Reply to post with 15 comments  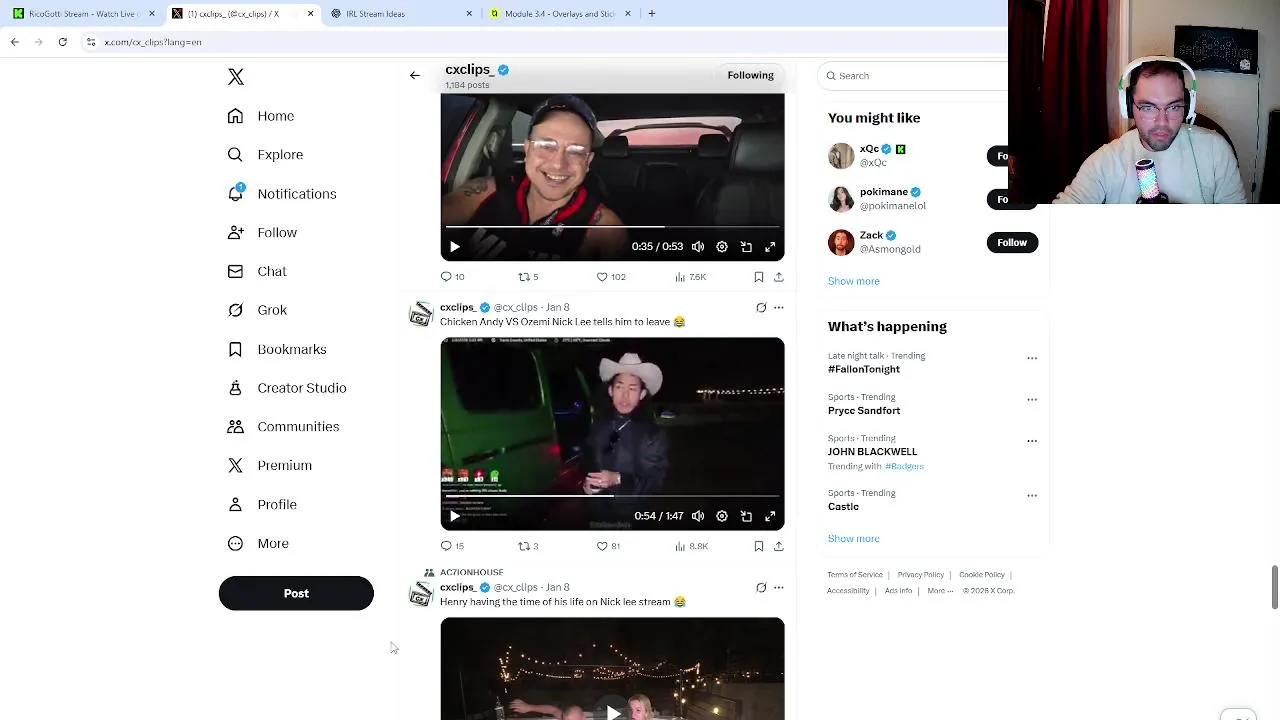tap(453, 546)
